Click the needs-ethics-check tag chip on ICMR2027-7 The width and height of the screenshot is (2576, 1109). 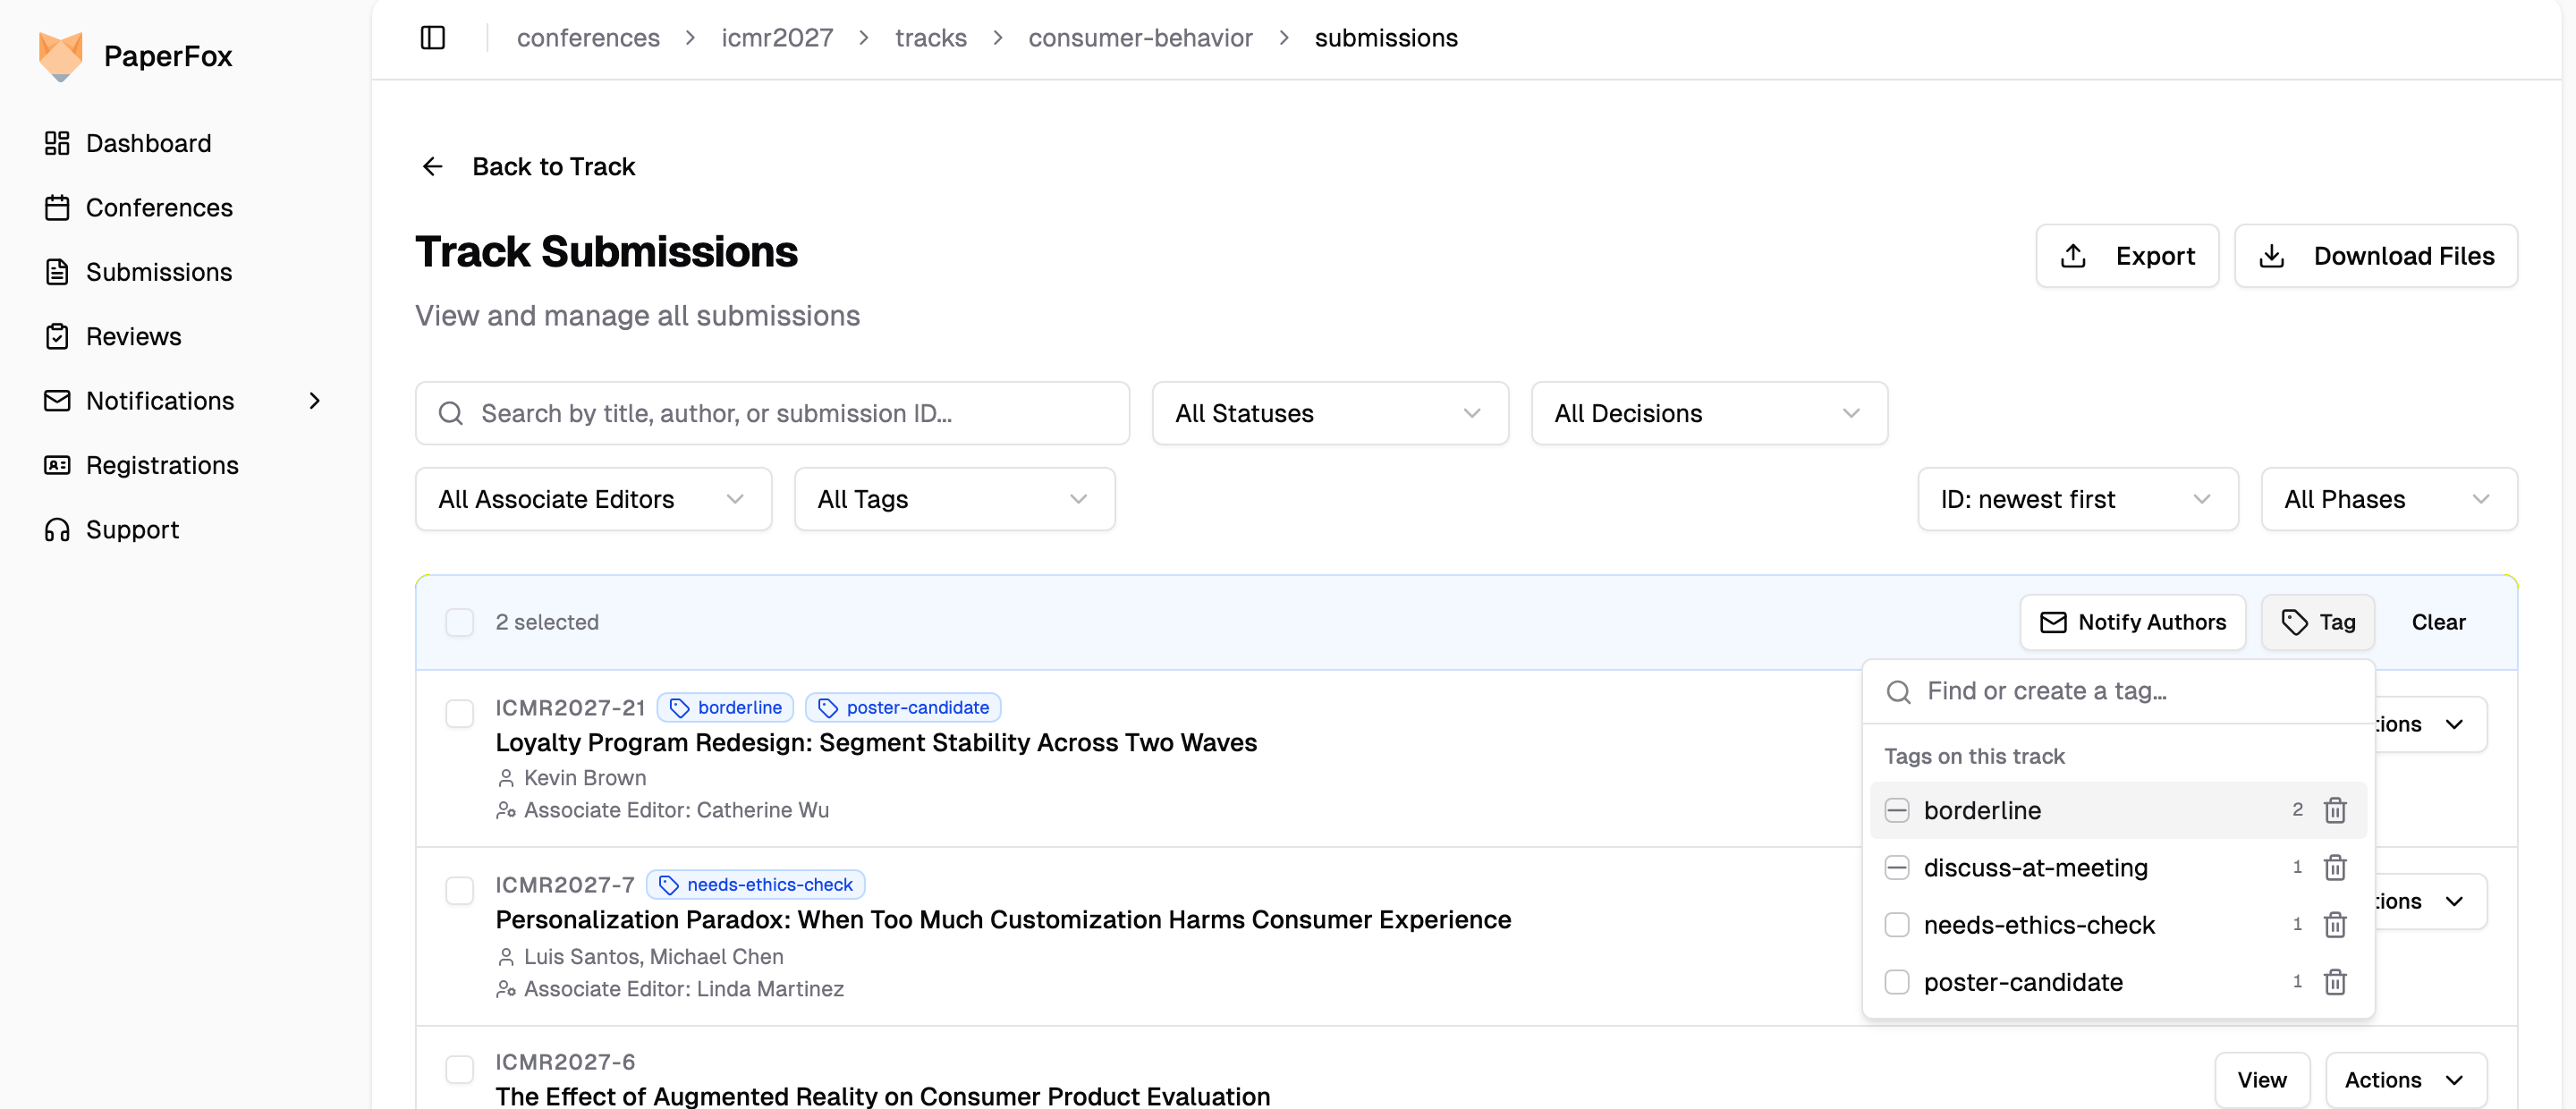coord(755,885)
